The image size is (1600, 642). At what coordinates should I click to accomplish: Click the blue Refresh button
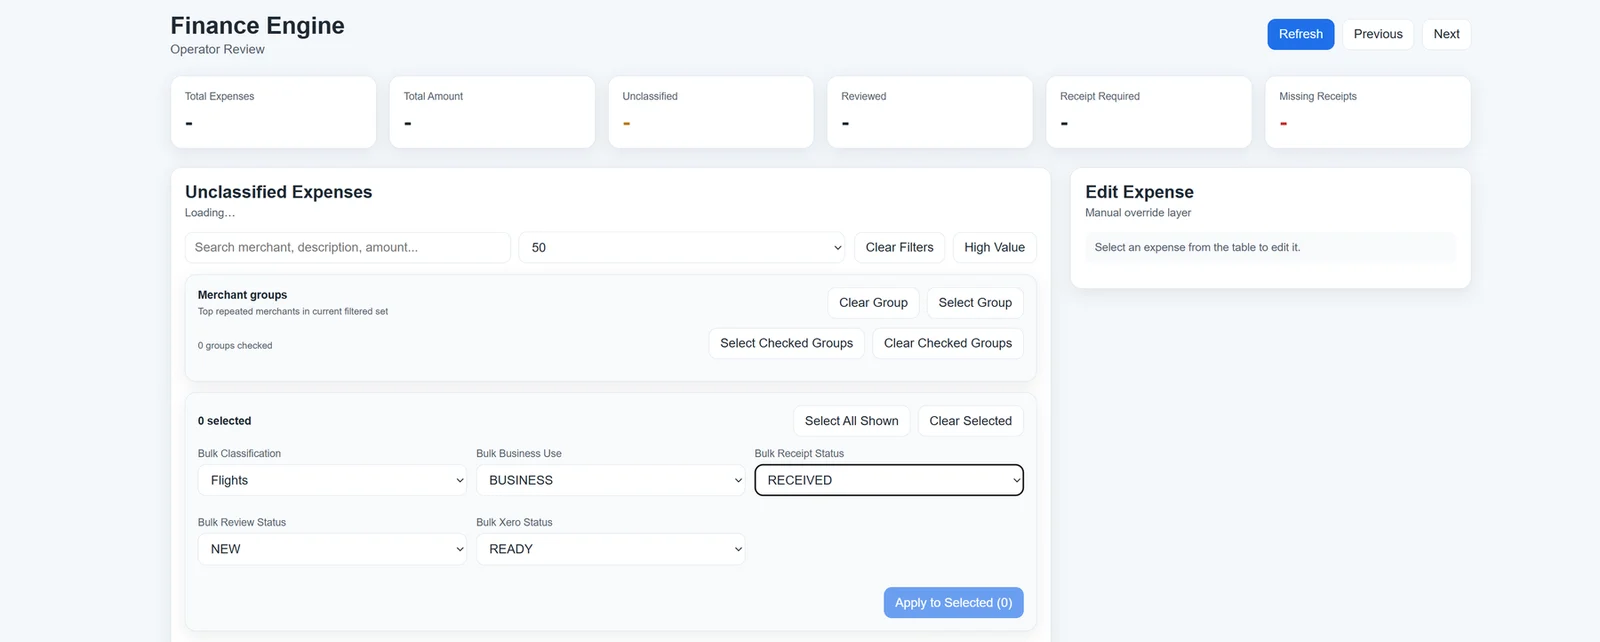coord(1300,34)
